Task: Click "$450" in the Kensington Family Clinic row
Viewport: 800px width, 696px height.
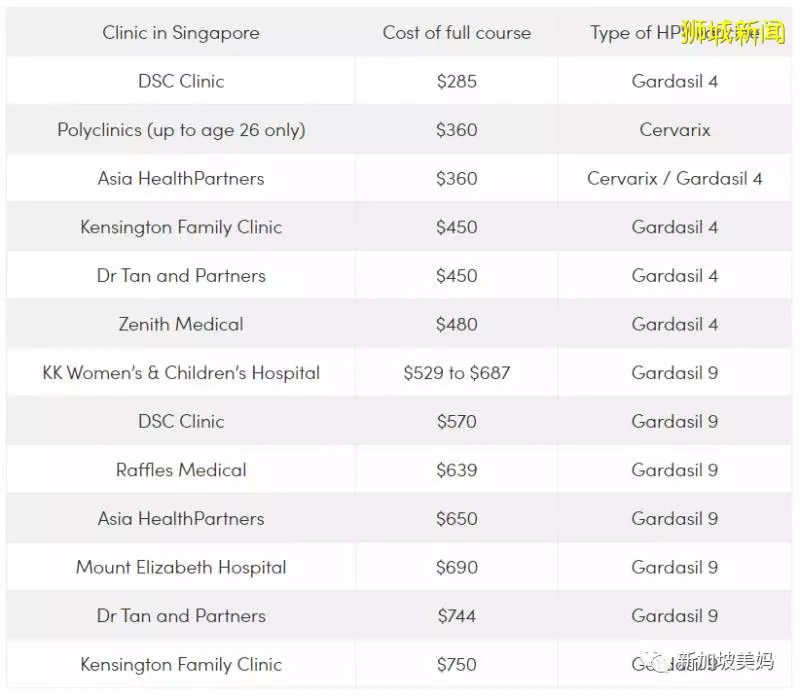Action: click(457, 228)
